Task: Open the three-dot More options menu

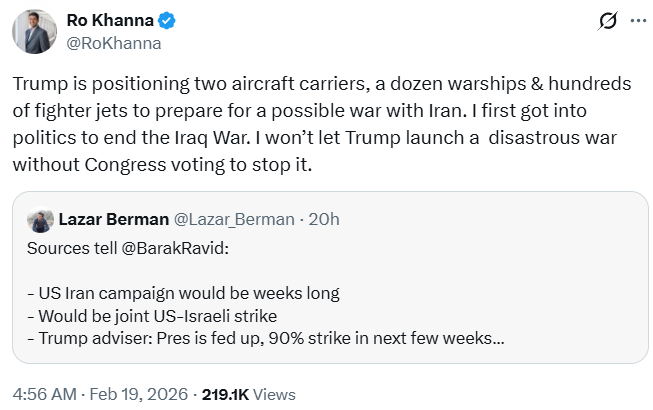Action: [636, 21]
